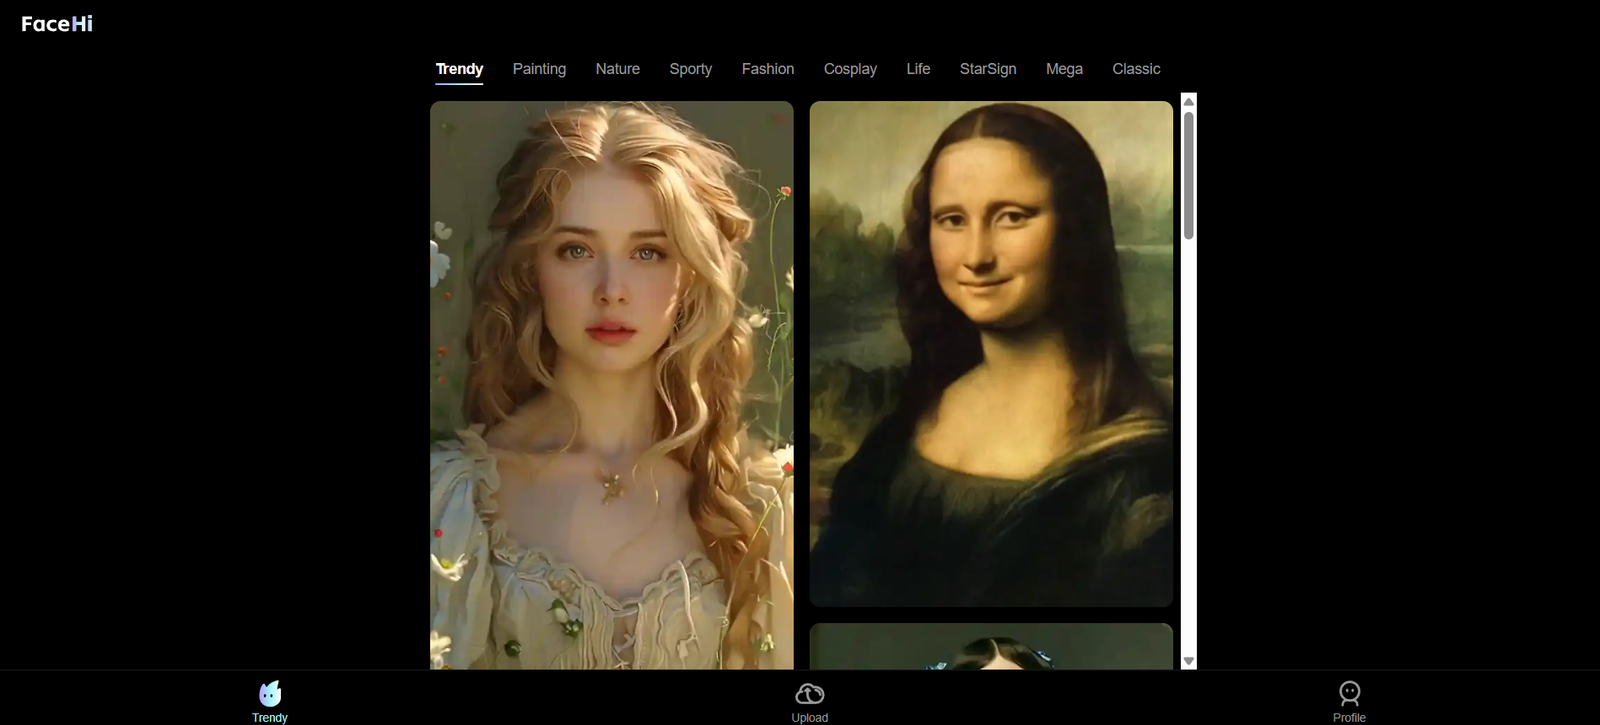Switch to the Sporty tab
Screen dimensions: 1600x725
(x=690, y=69)
